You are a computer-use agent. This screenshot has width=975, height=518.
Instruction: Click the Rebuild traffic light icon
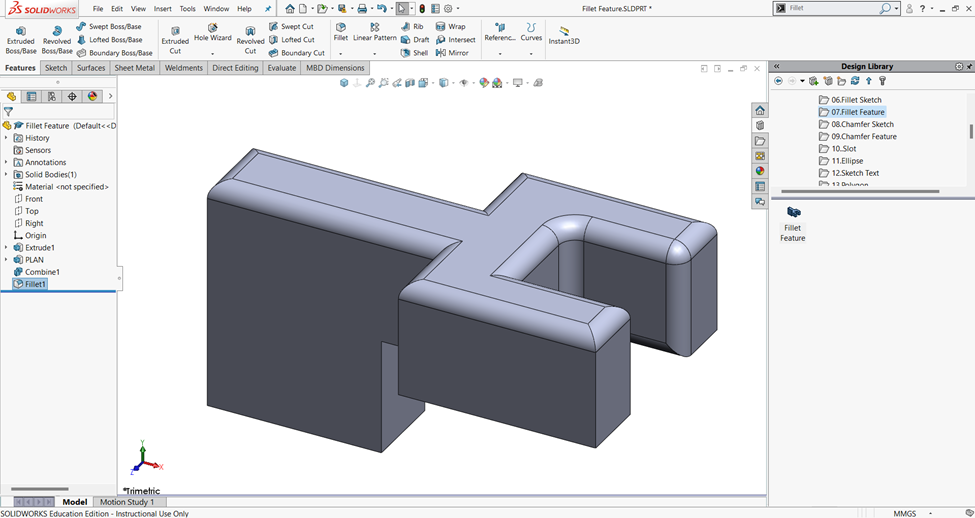pos(422,9)
